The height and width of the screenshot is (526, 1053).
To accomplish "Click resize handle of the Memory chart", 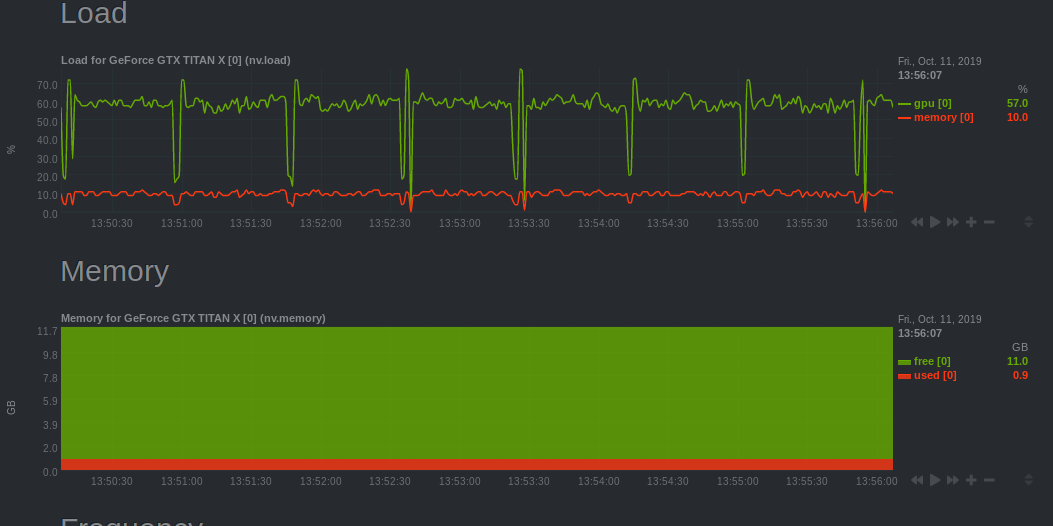I will point(1028,480).
